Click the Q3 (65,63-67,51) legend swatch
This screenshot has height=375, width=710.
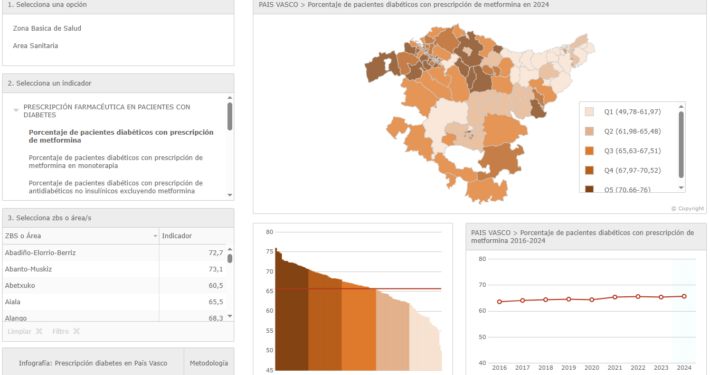(589, 151)
